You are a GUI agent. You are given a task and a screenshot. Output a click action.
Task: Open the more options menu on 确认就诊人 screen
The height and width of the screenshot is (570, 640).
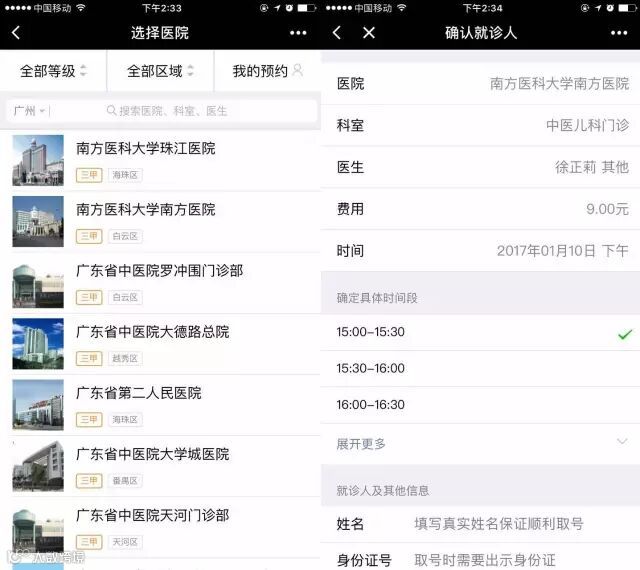click(619, 33)
